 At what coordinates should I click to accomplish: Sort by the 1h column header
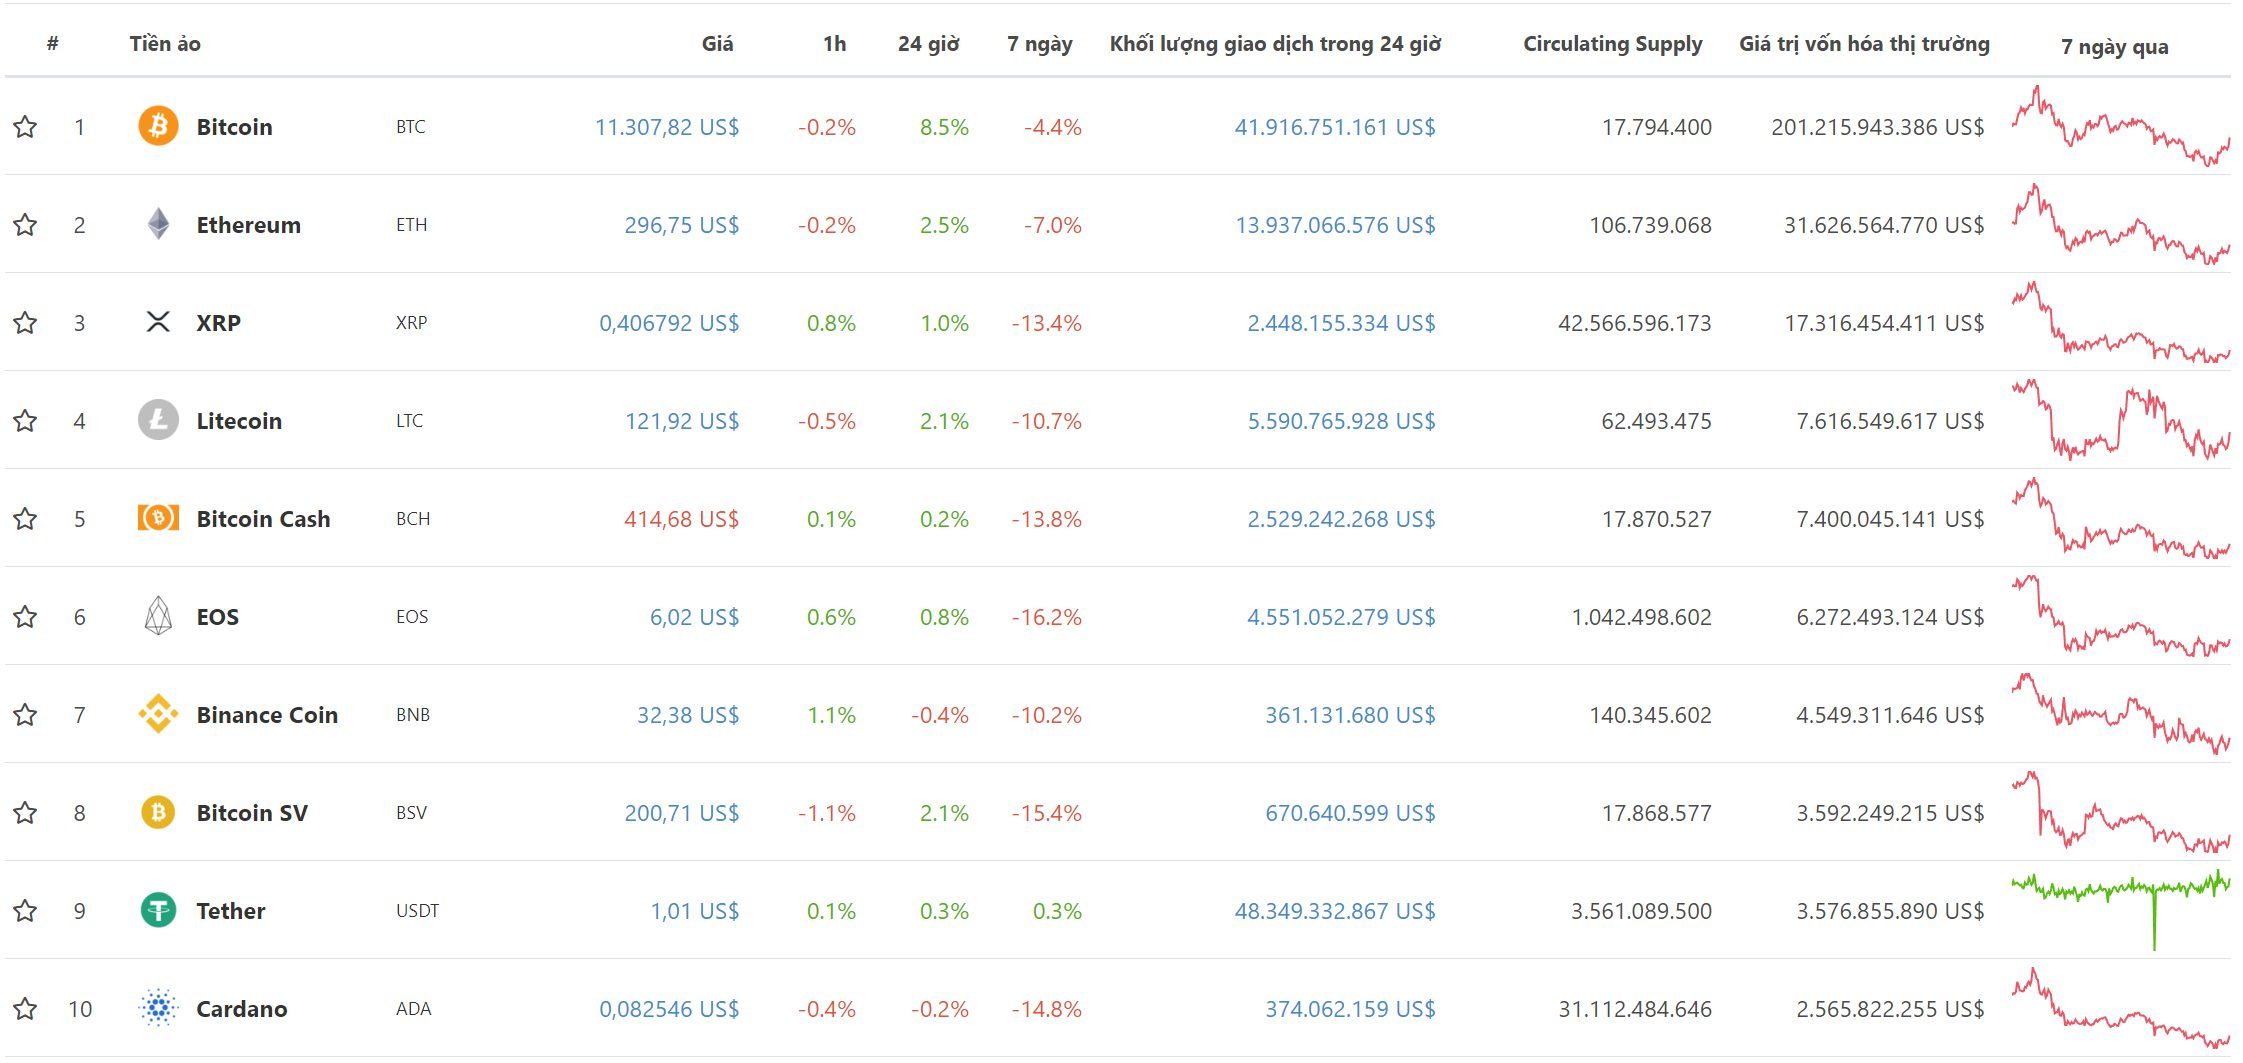coord(834,43)
